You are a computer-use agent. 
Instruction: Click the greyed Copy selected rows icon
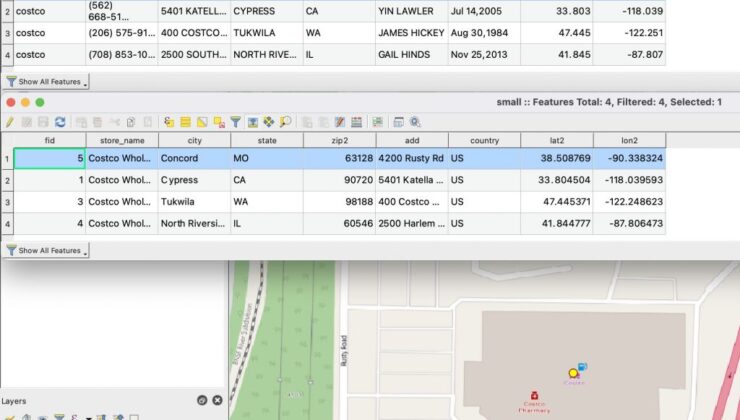(x=131, y=122)
